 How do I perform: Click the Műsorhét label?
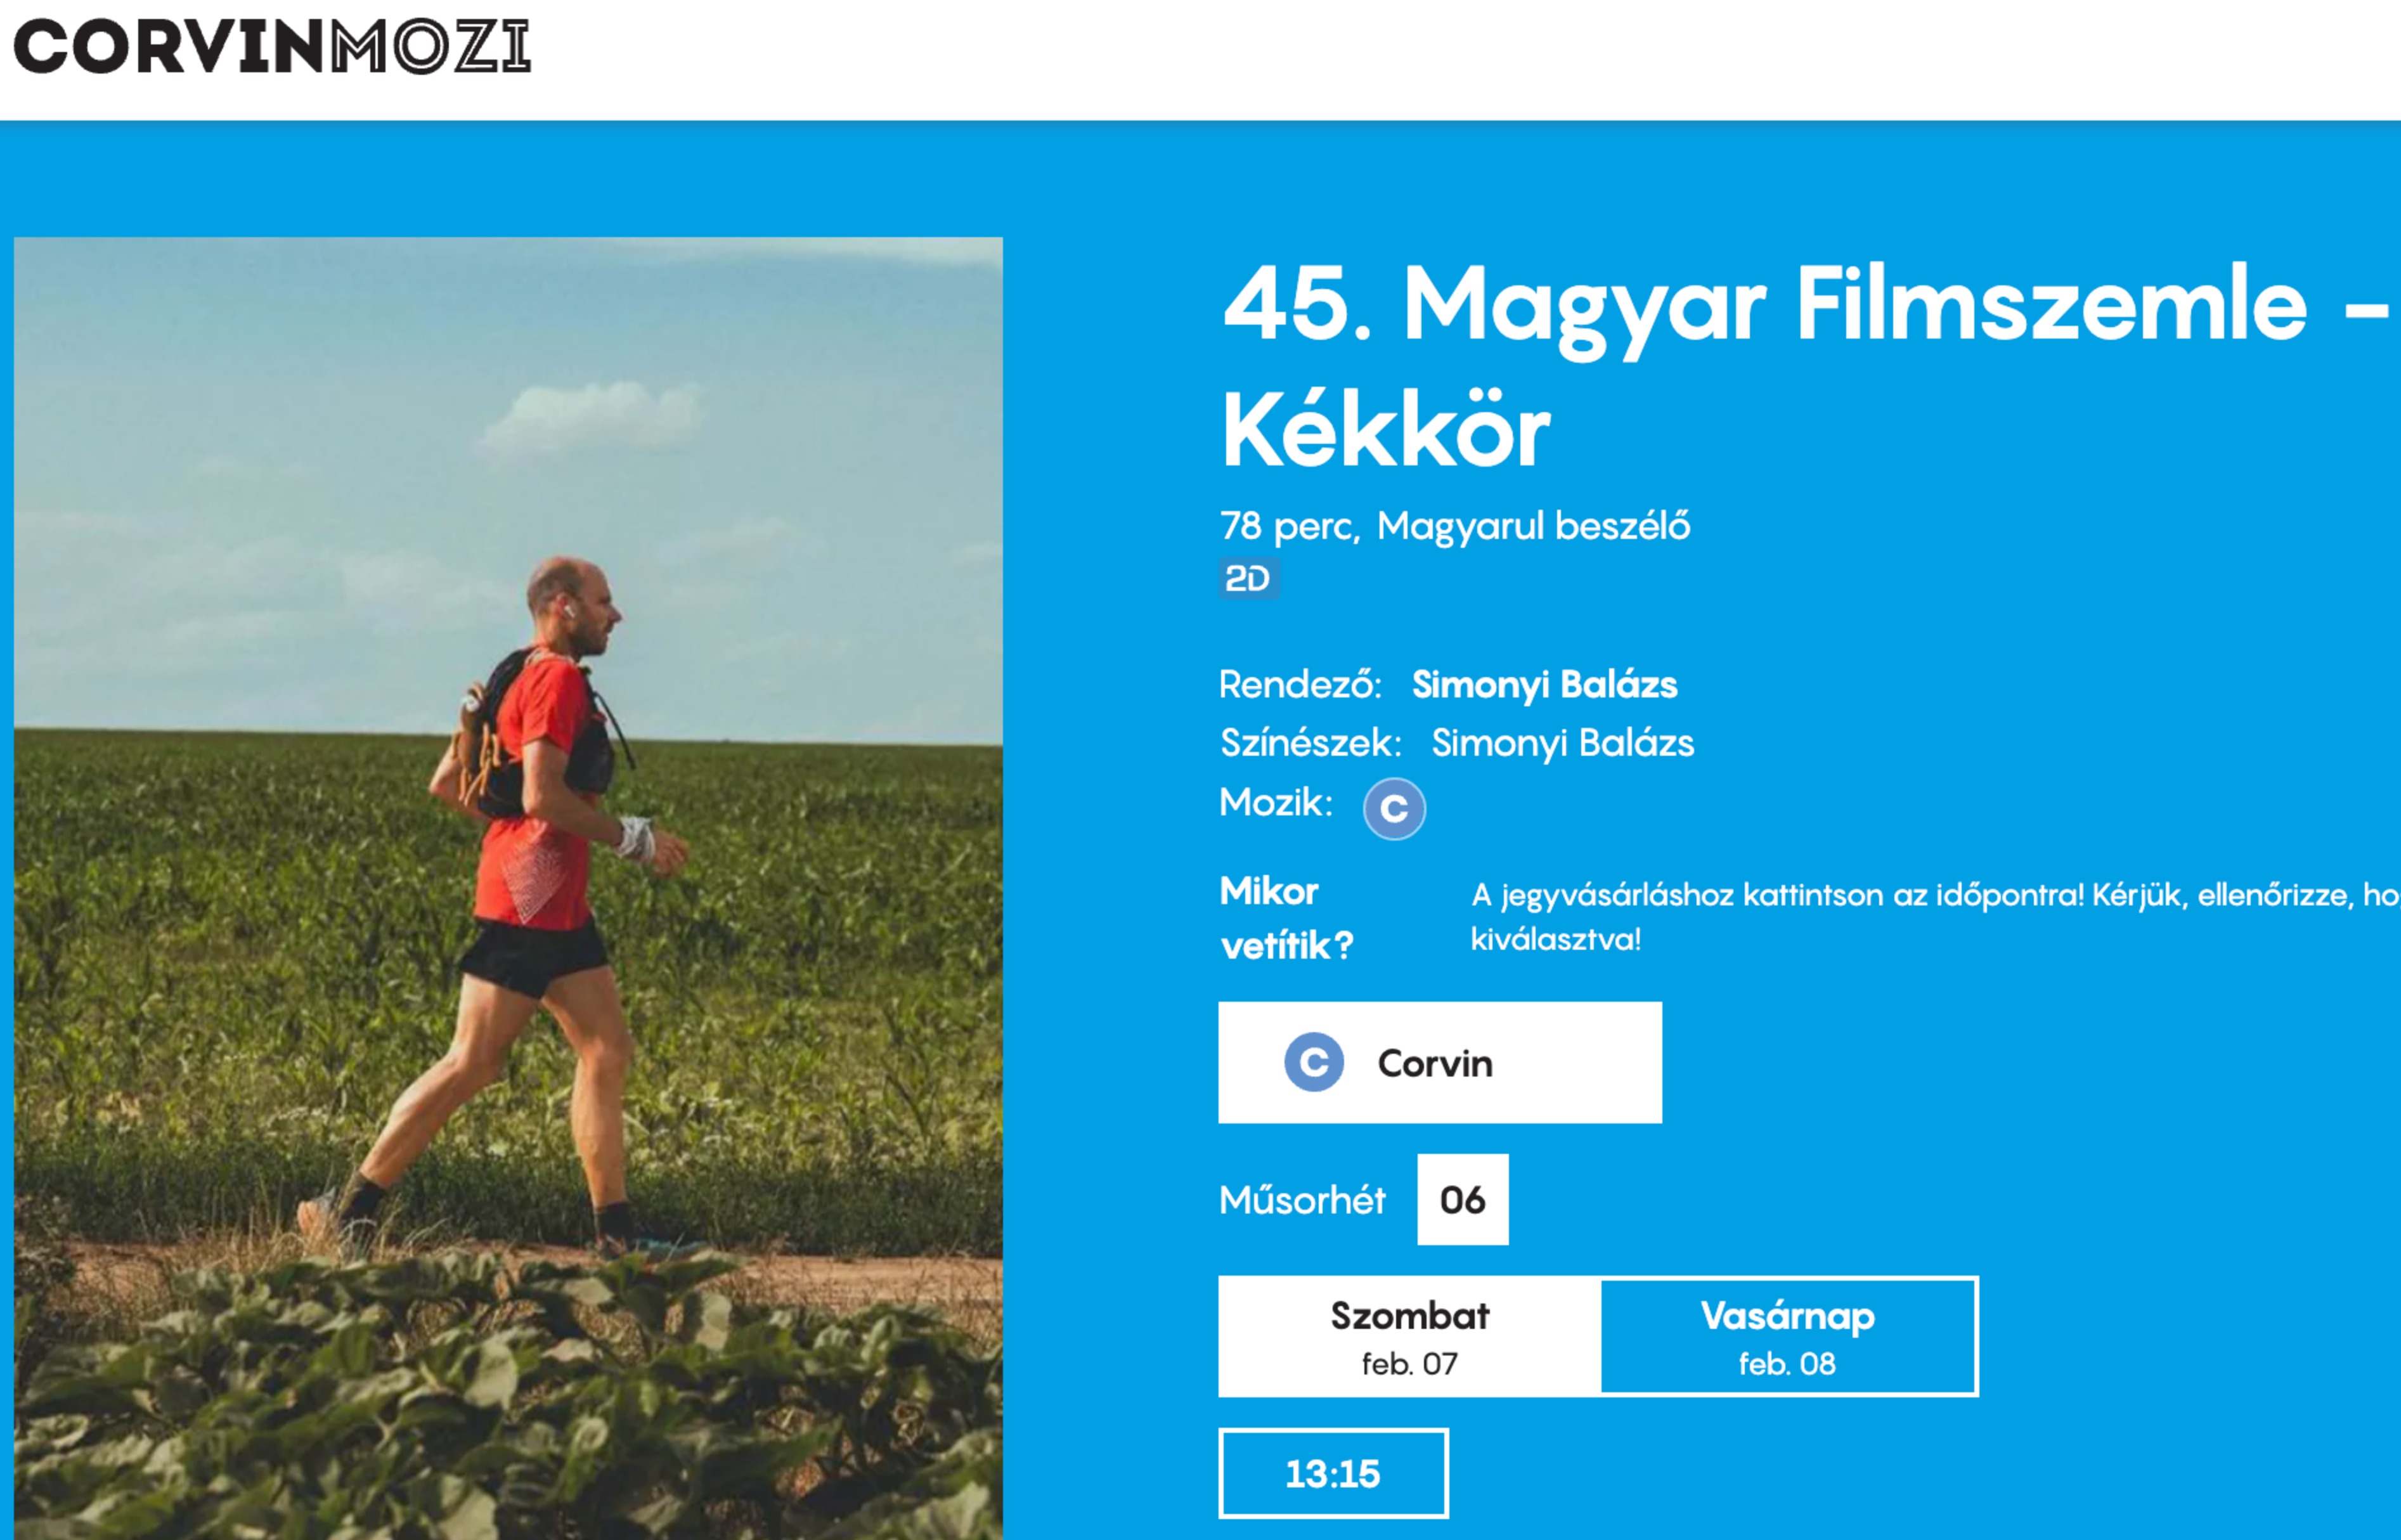coord(1302,1199)
